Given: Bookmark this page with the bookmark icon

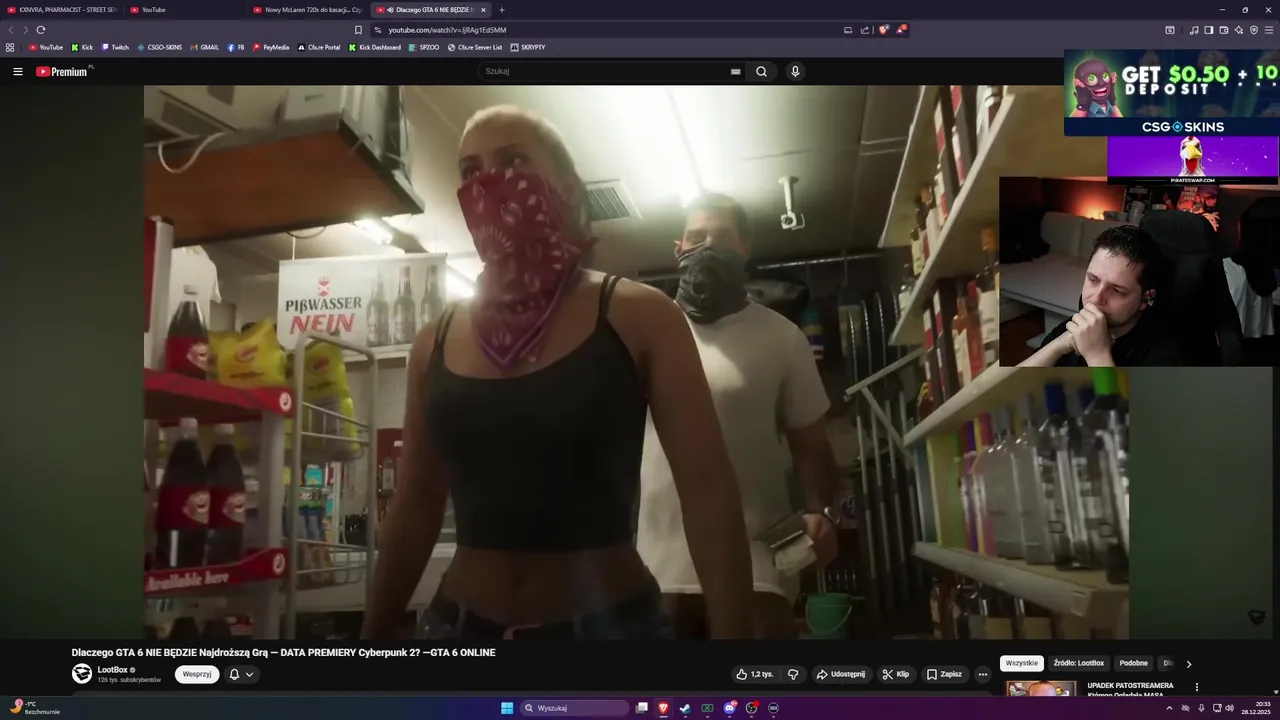Looking at the screenshot, I should [x=359, y=30].
